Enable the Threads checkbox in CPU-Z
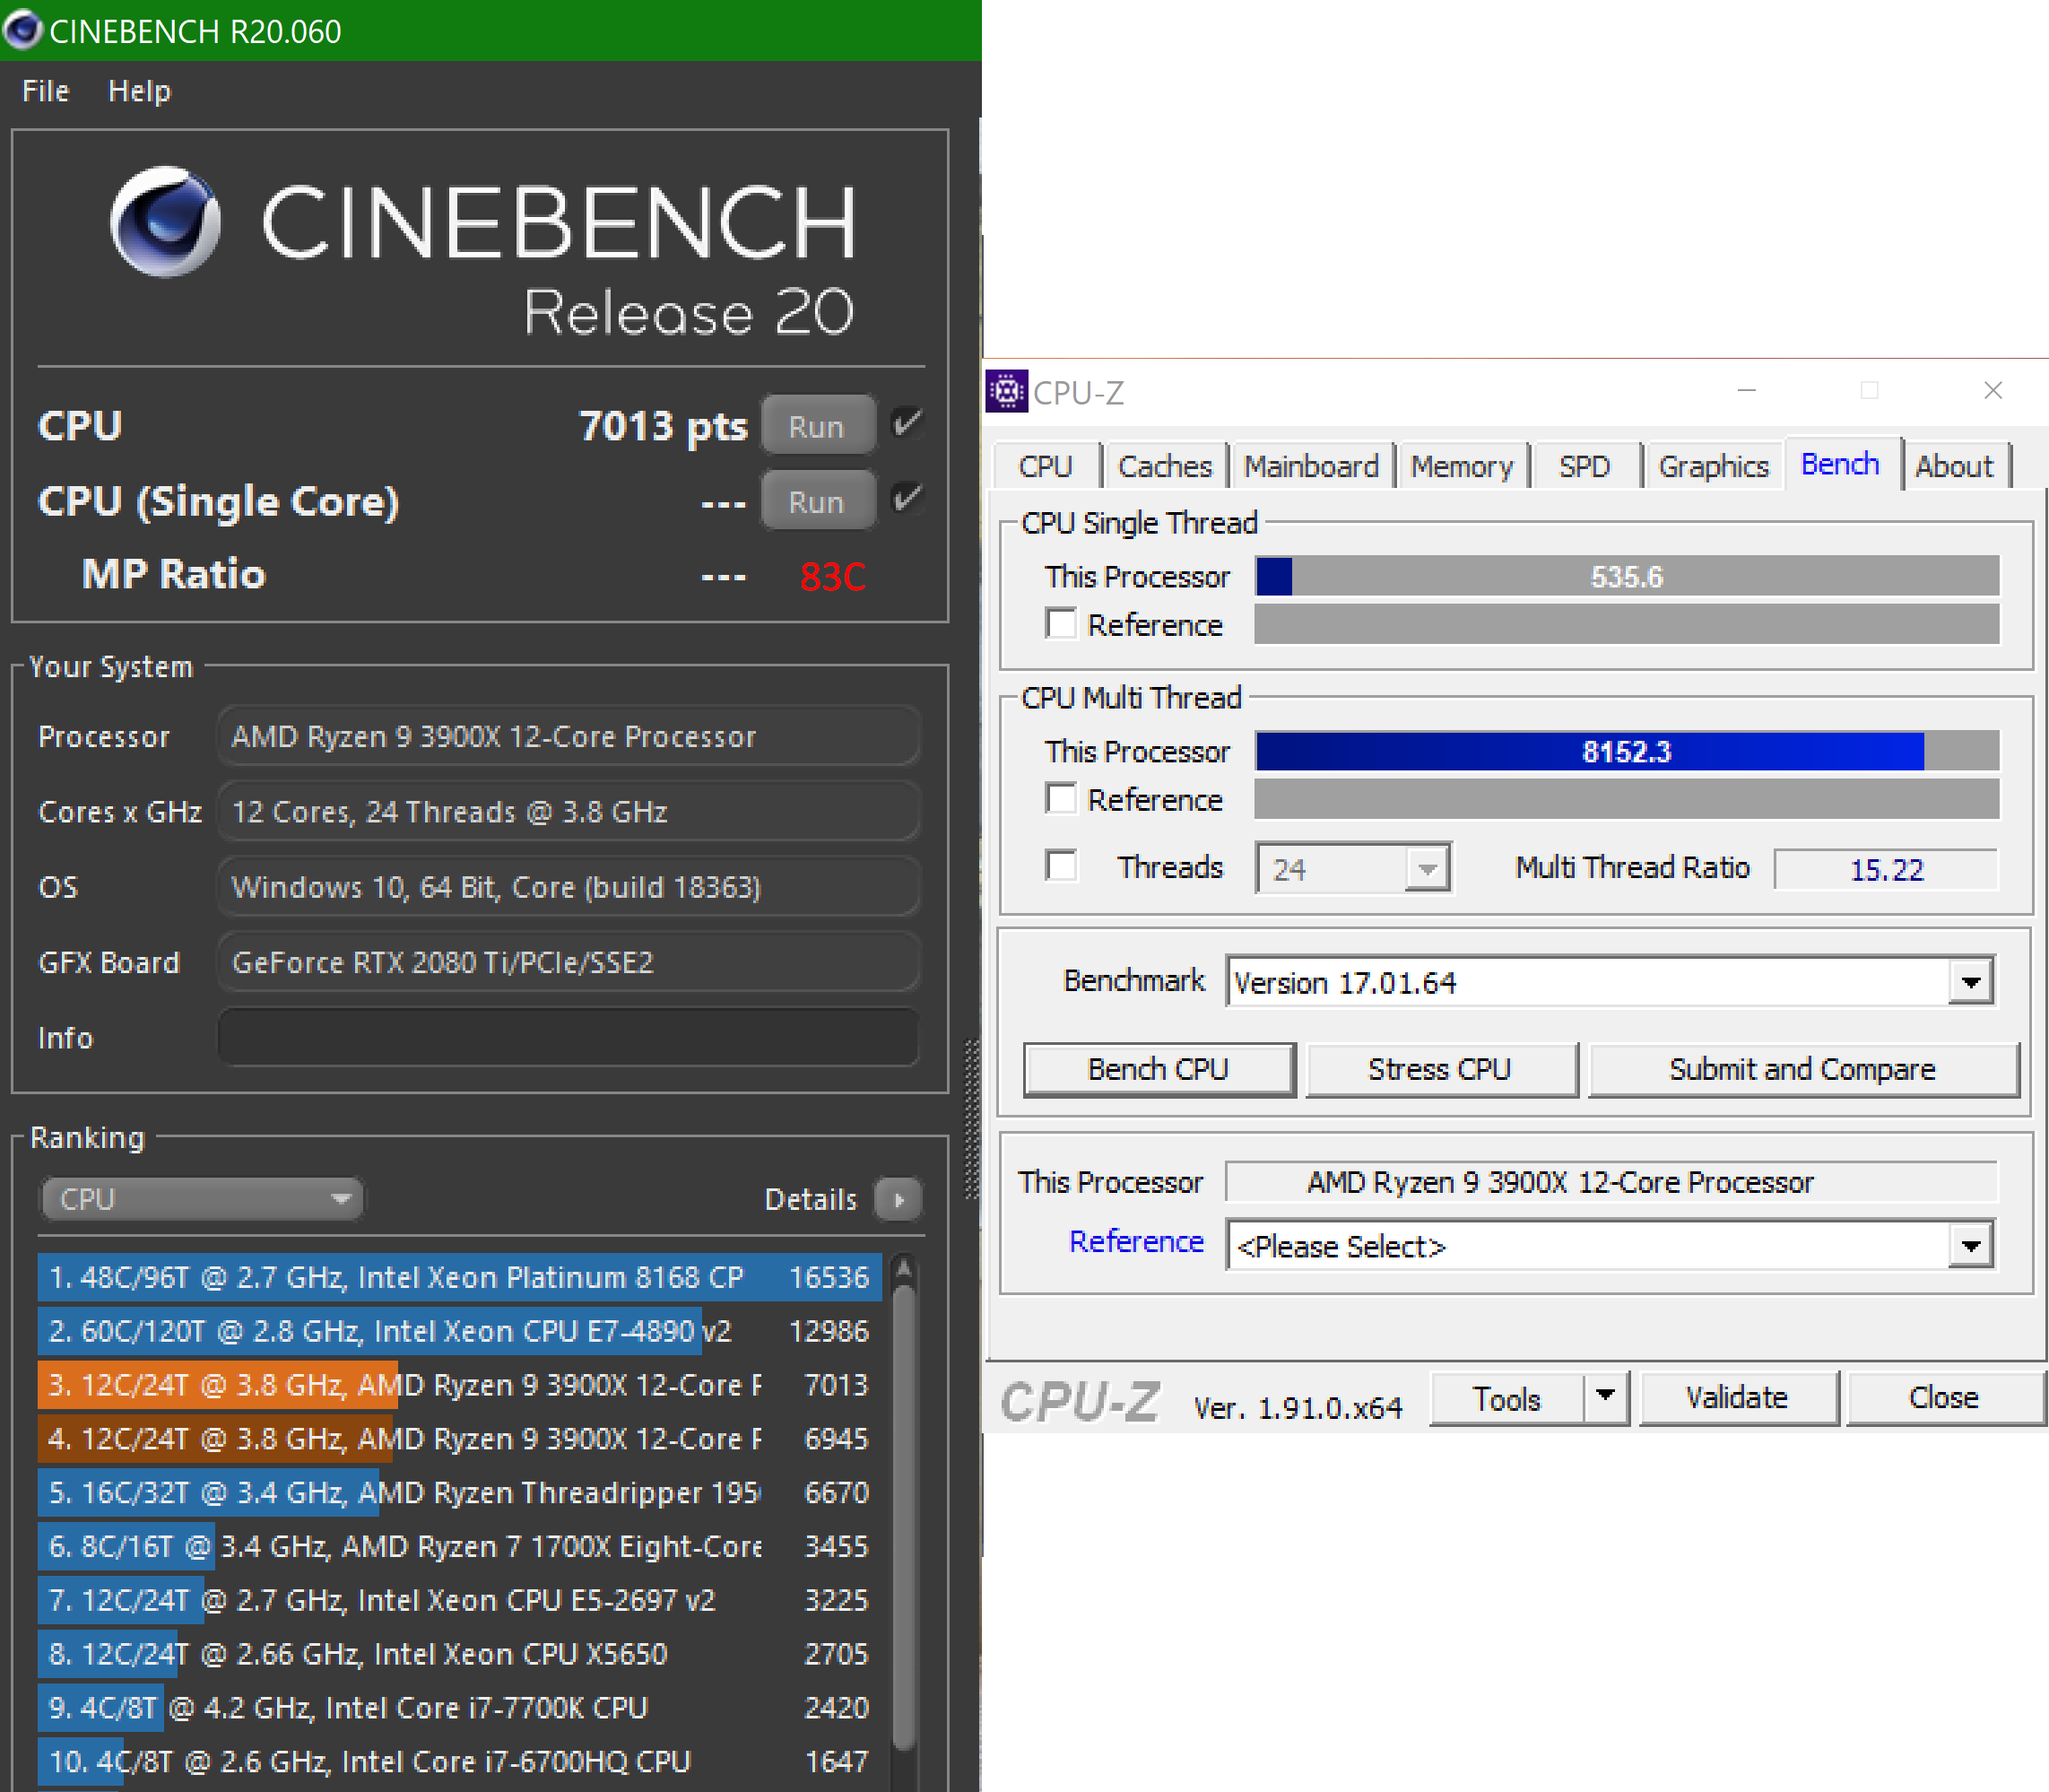This screenshot has width=2049, height=1792. (x=1060, y=866)
